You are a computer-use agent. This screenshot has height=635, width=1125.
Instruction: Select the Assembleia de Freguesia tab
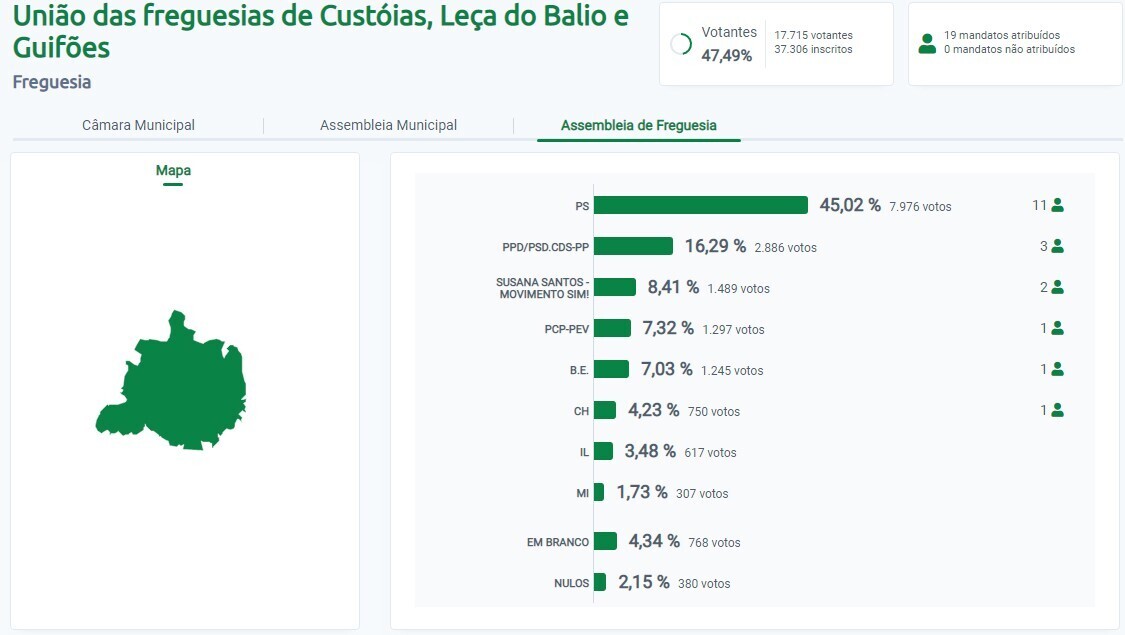pos(638,125)
